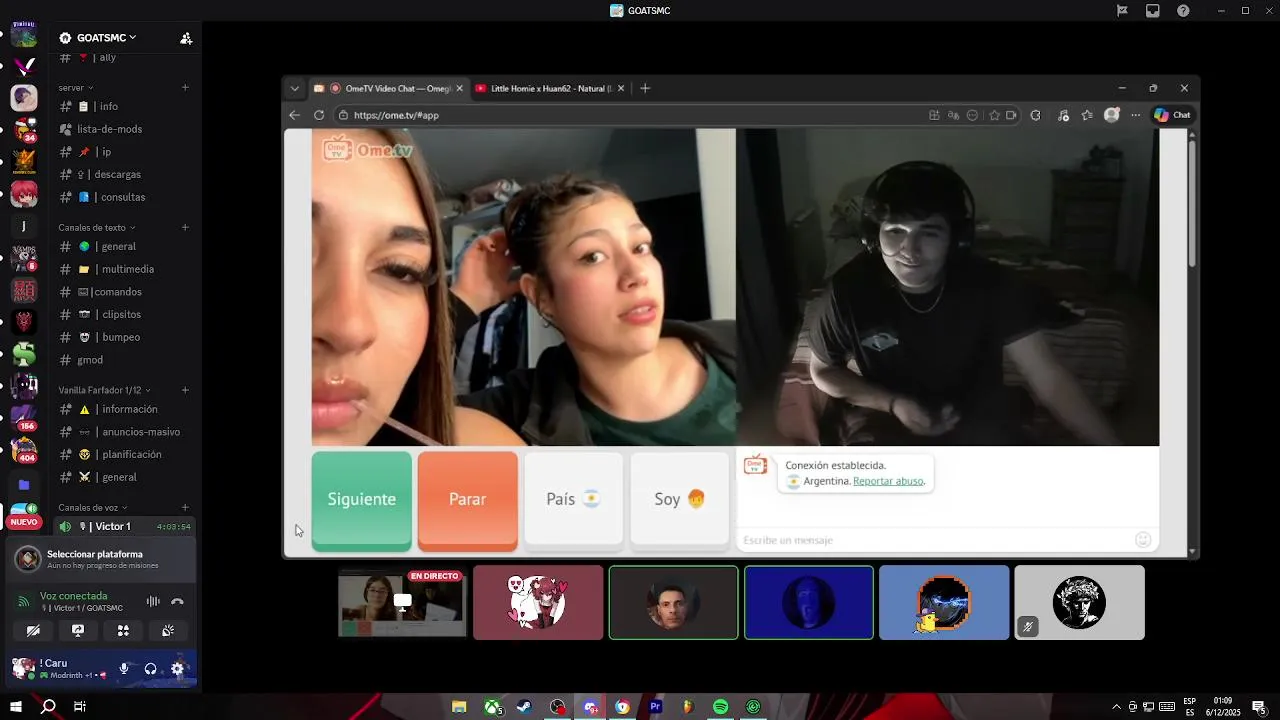This screenshot has width=1280, height=720.
Task: Open the browser profile avatar
Action: tap(1111, 115)
